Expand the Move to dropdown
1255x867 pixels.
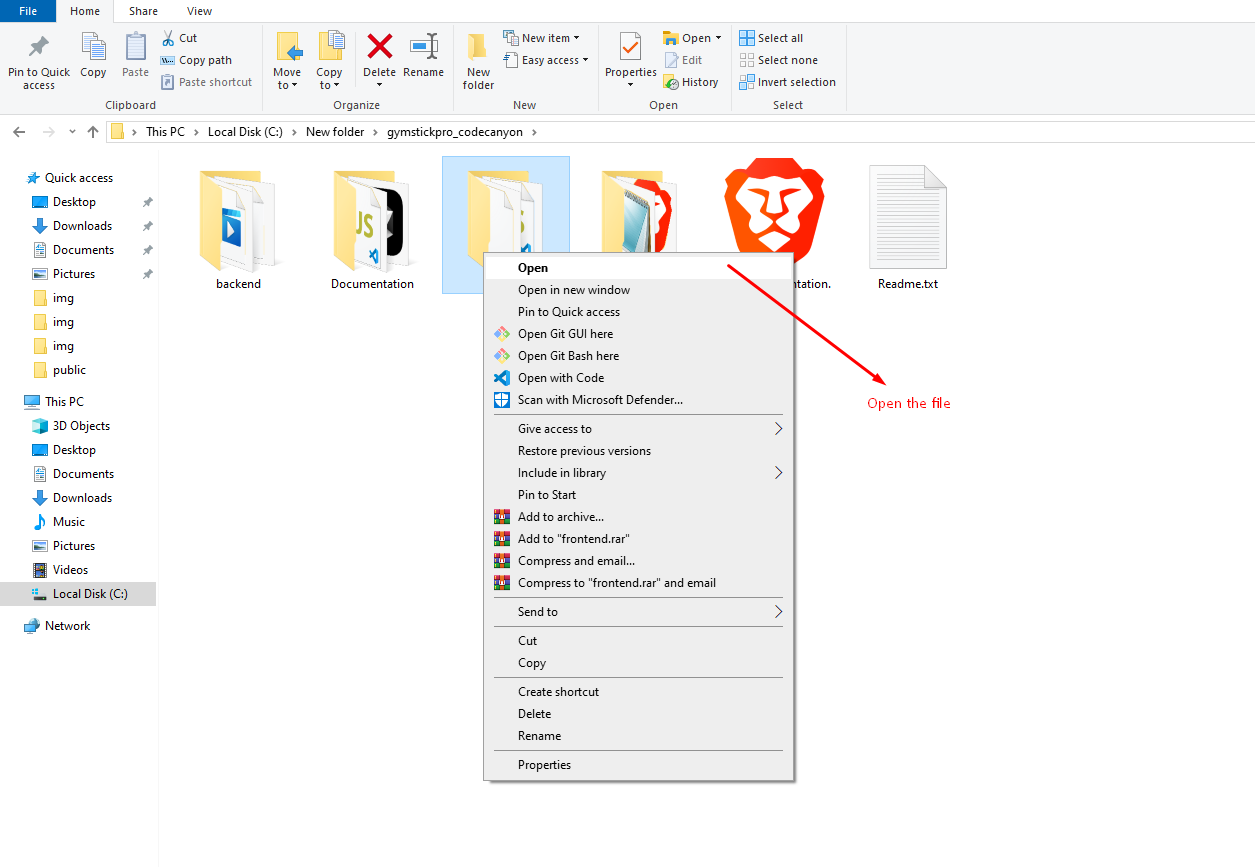288,85
